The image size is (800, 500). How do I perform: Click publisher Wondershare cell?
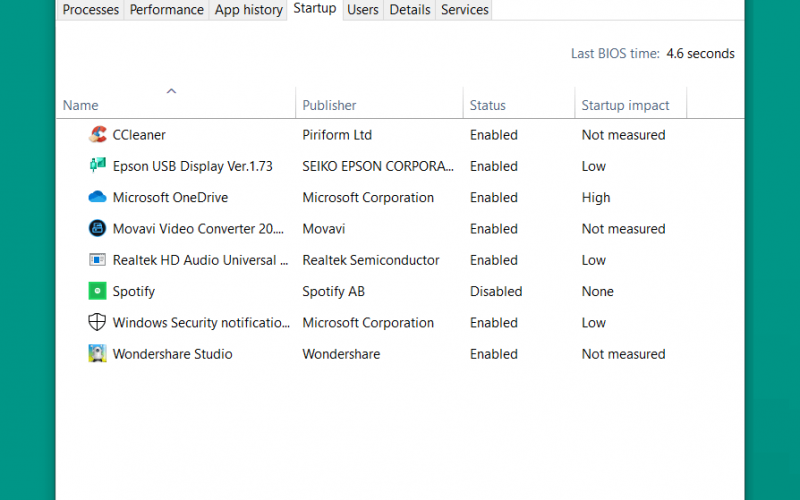click(341, 354)
